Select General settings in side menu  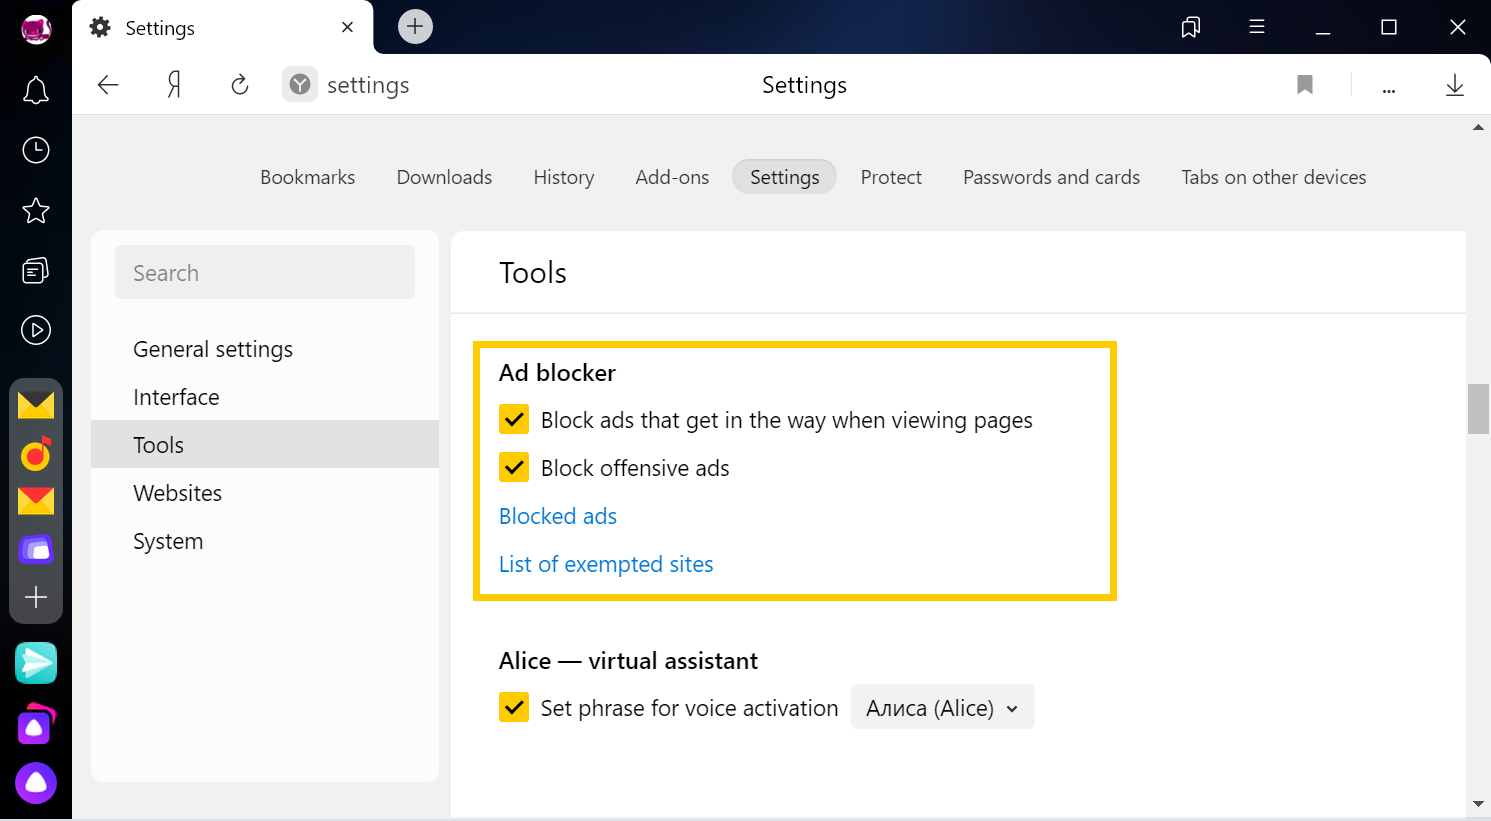point(265,349)
